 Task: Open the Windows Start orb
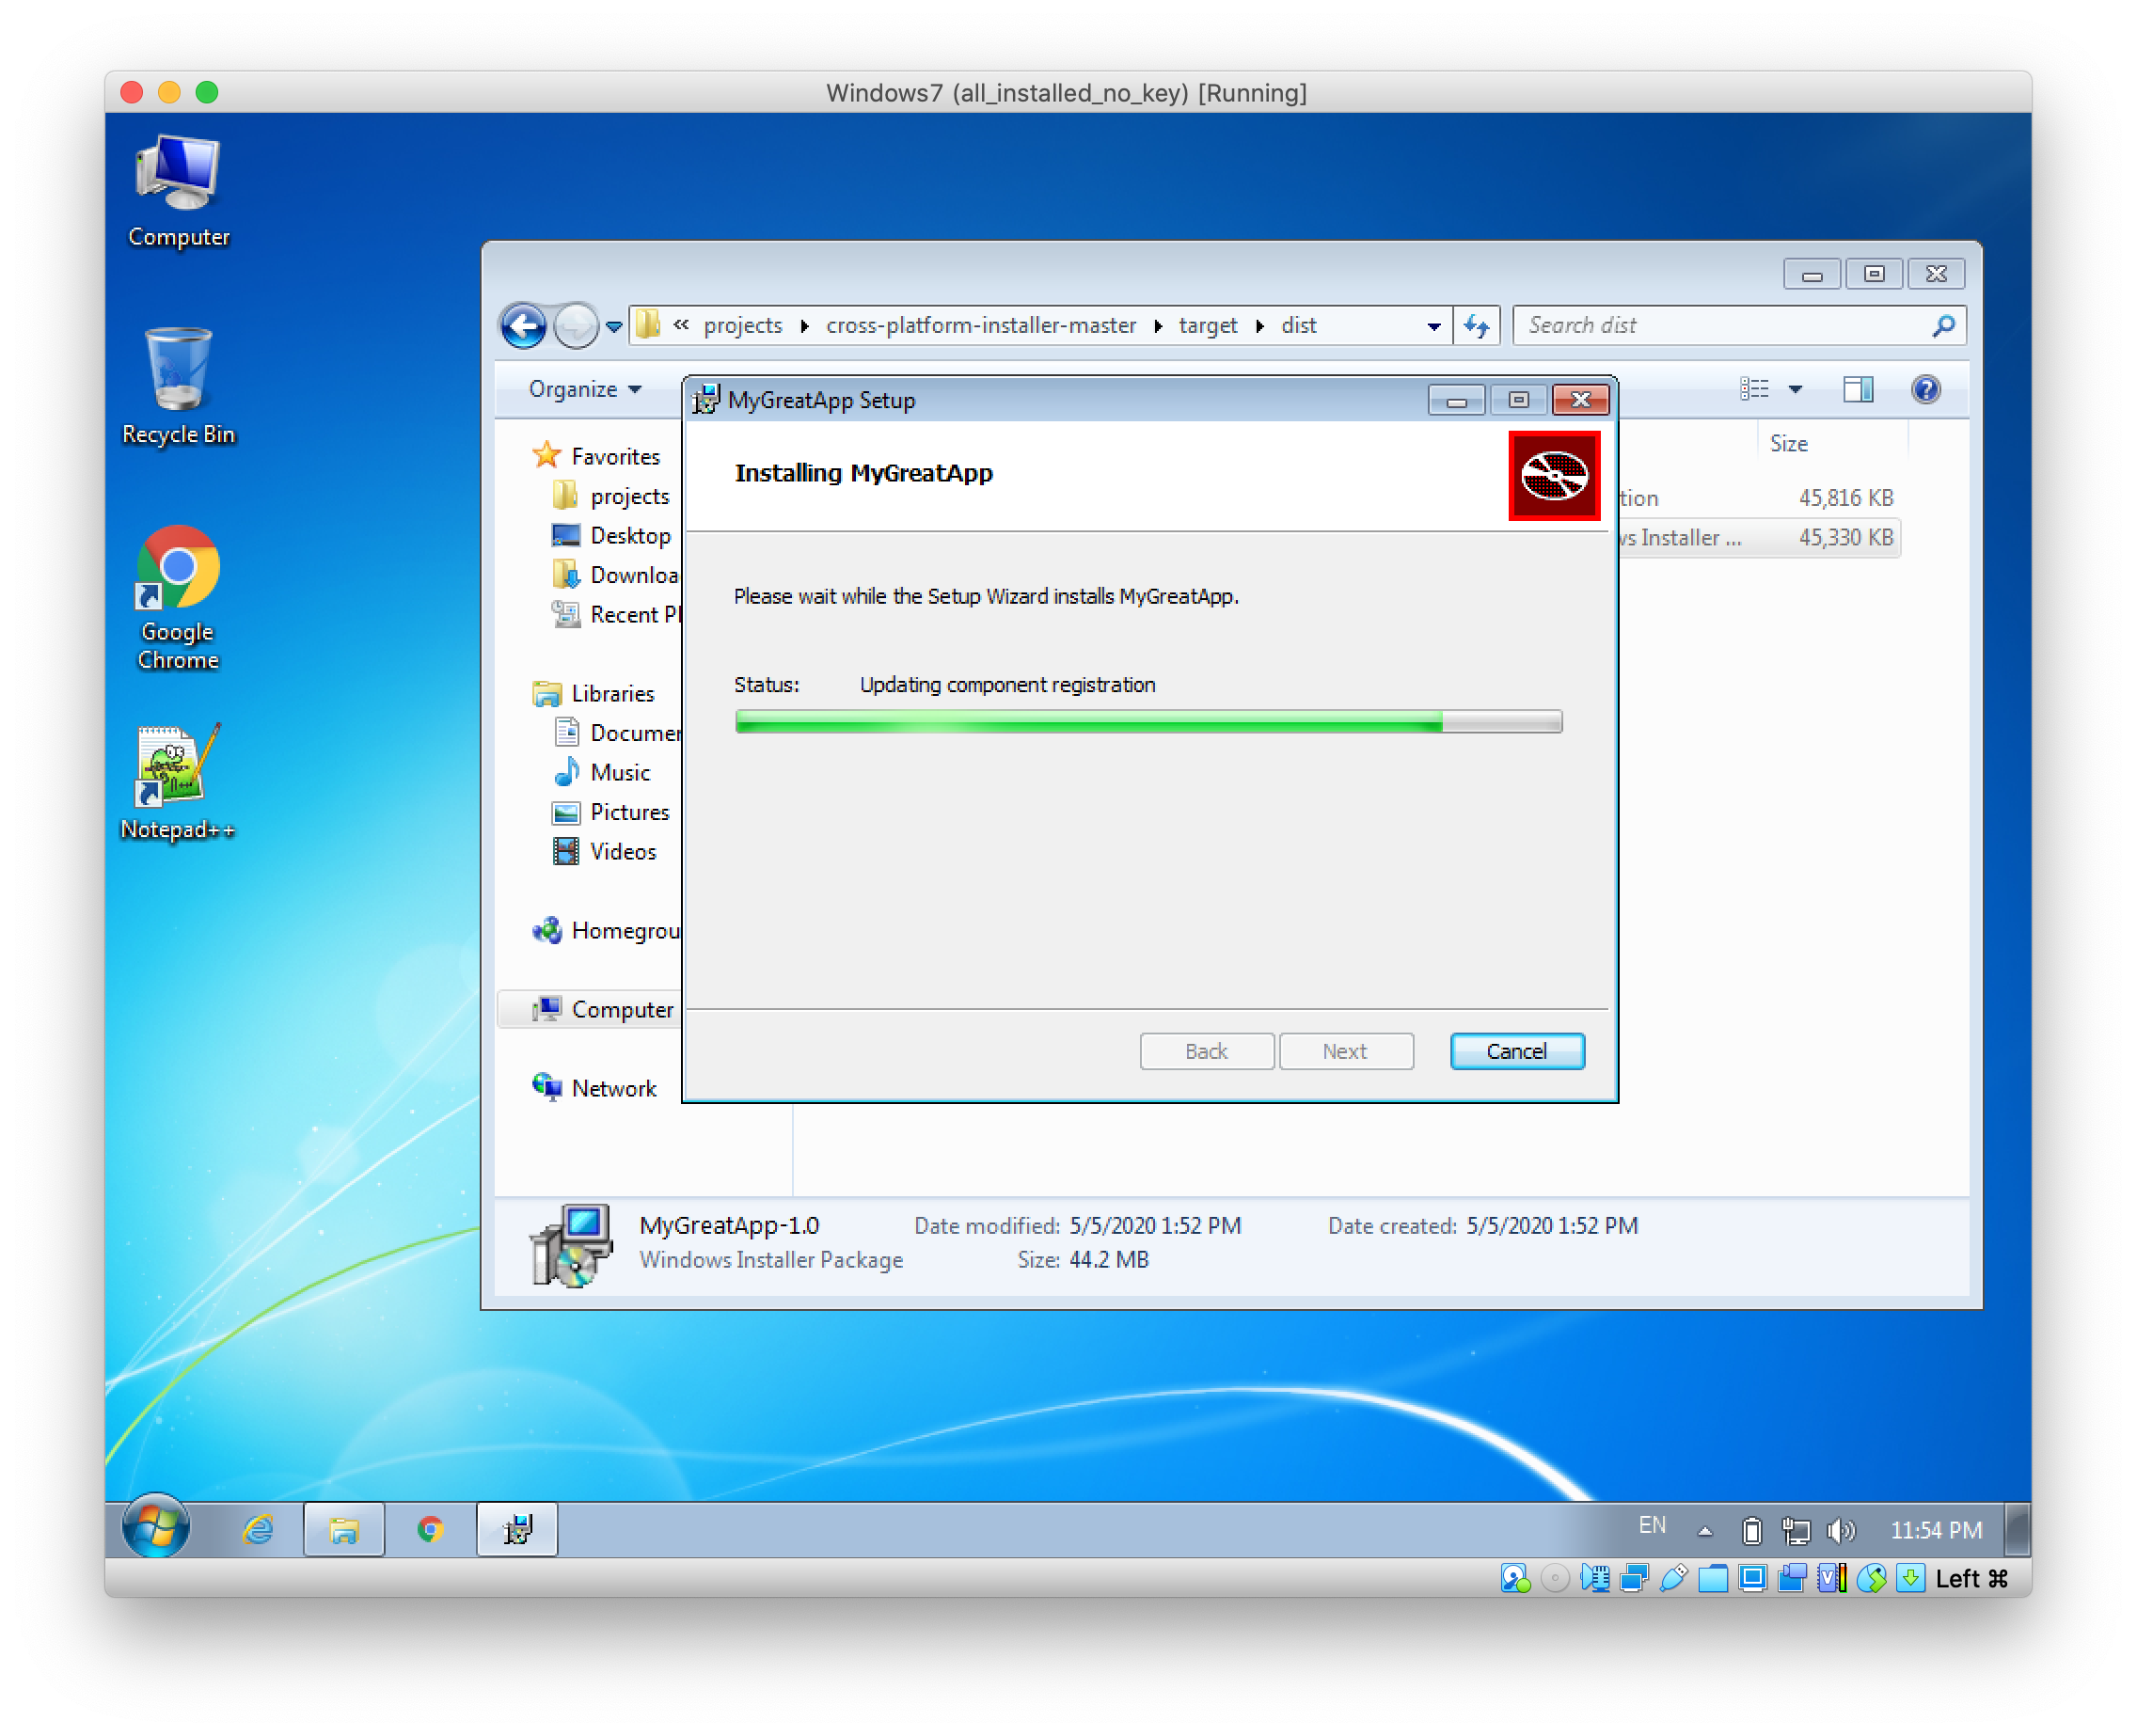tap(155, 1527)
